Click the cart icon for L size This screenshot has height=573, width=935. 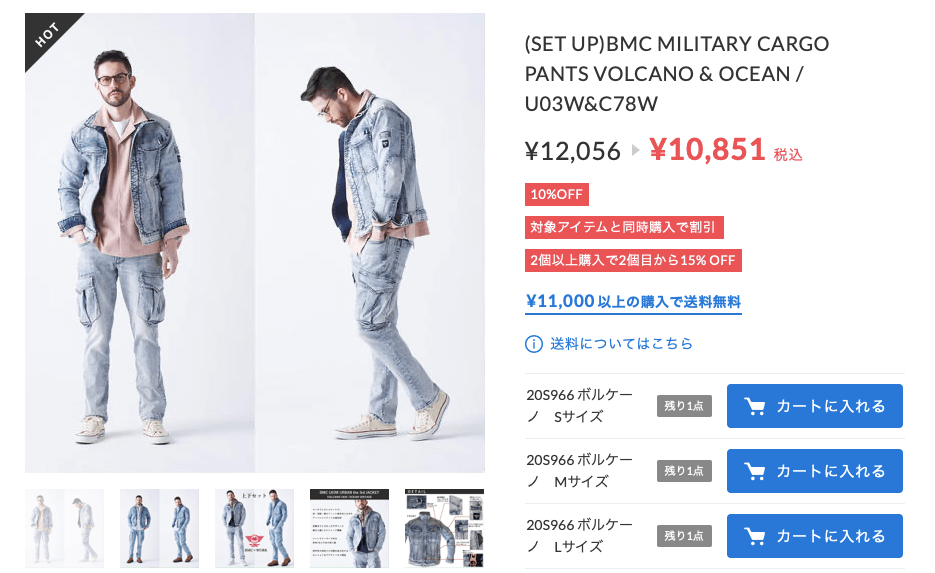click(754, 536)
